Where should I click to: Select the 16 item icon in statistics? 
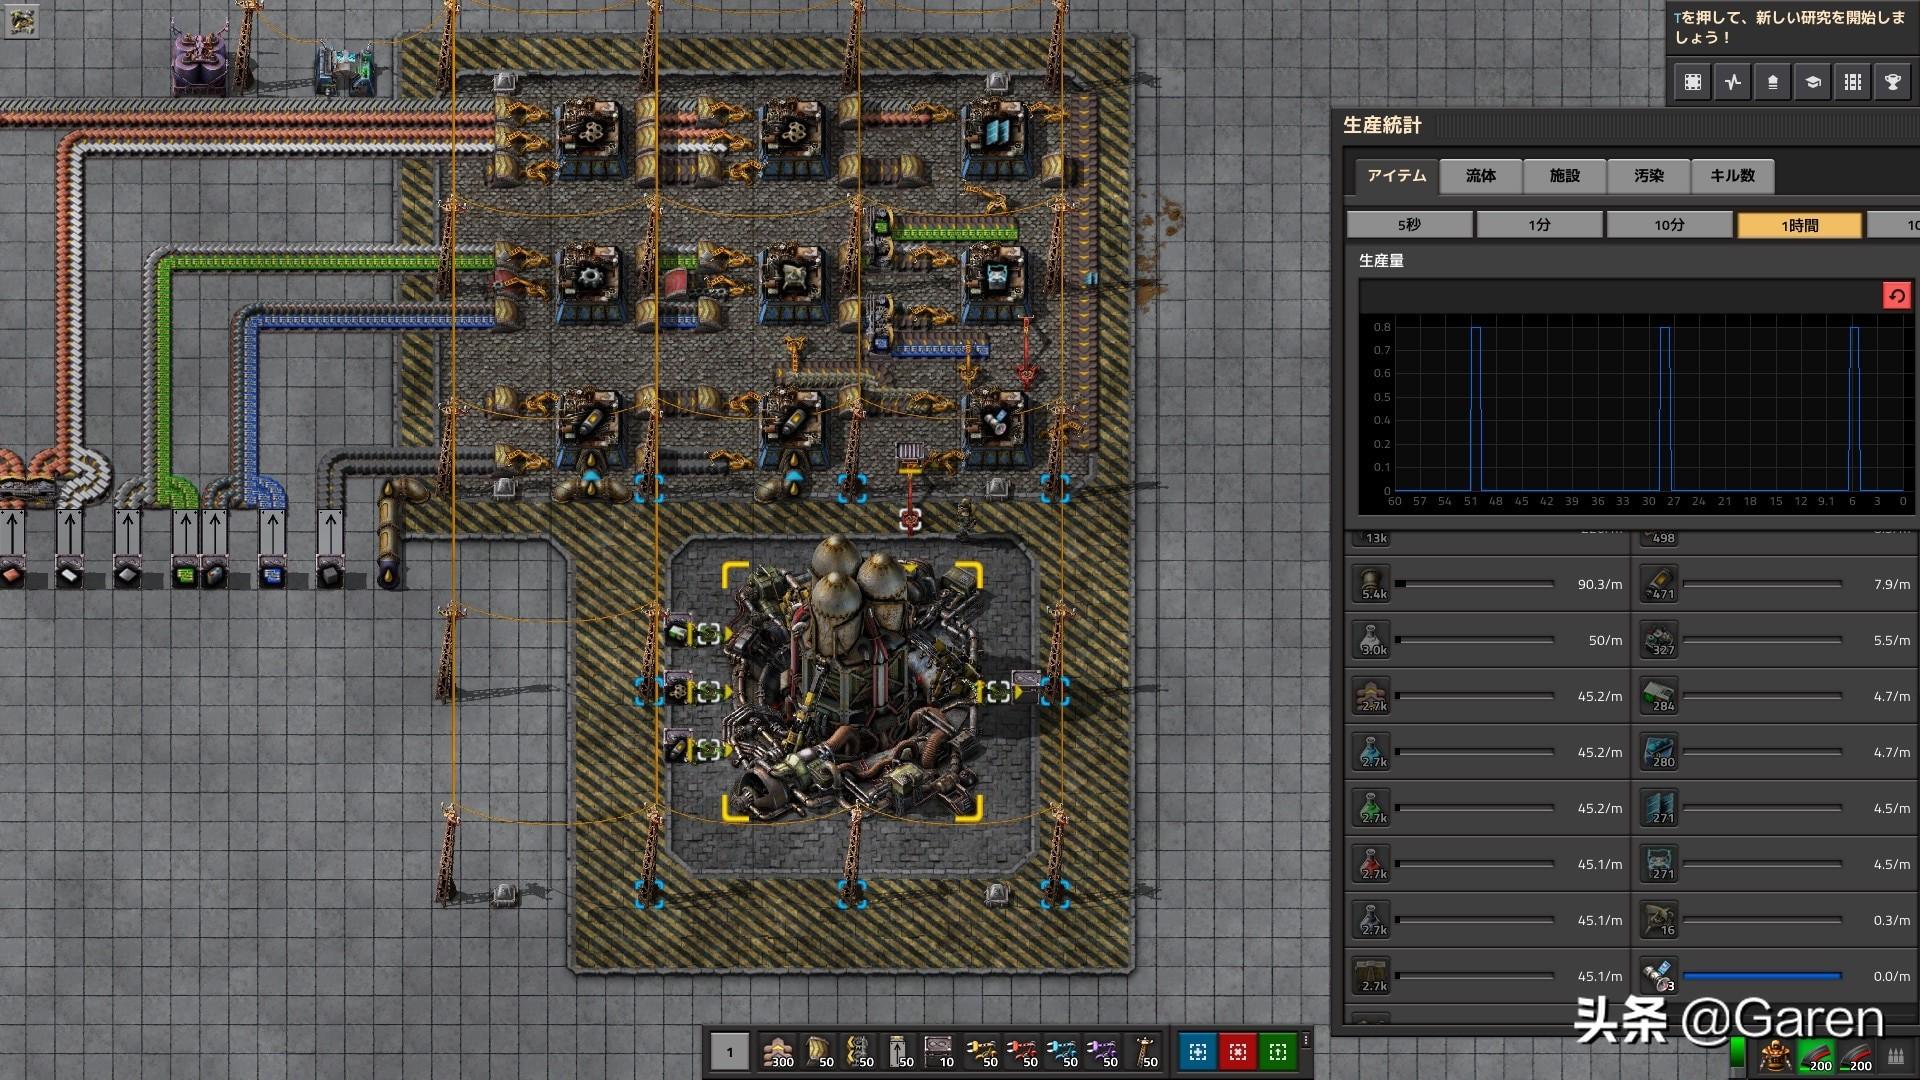tap(1660, 920)
